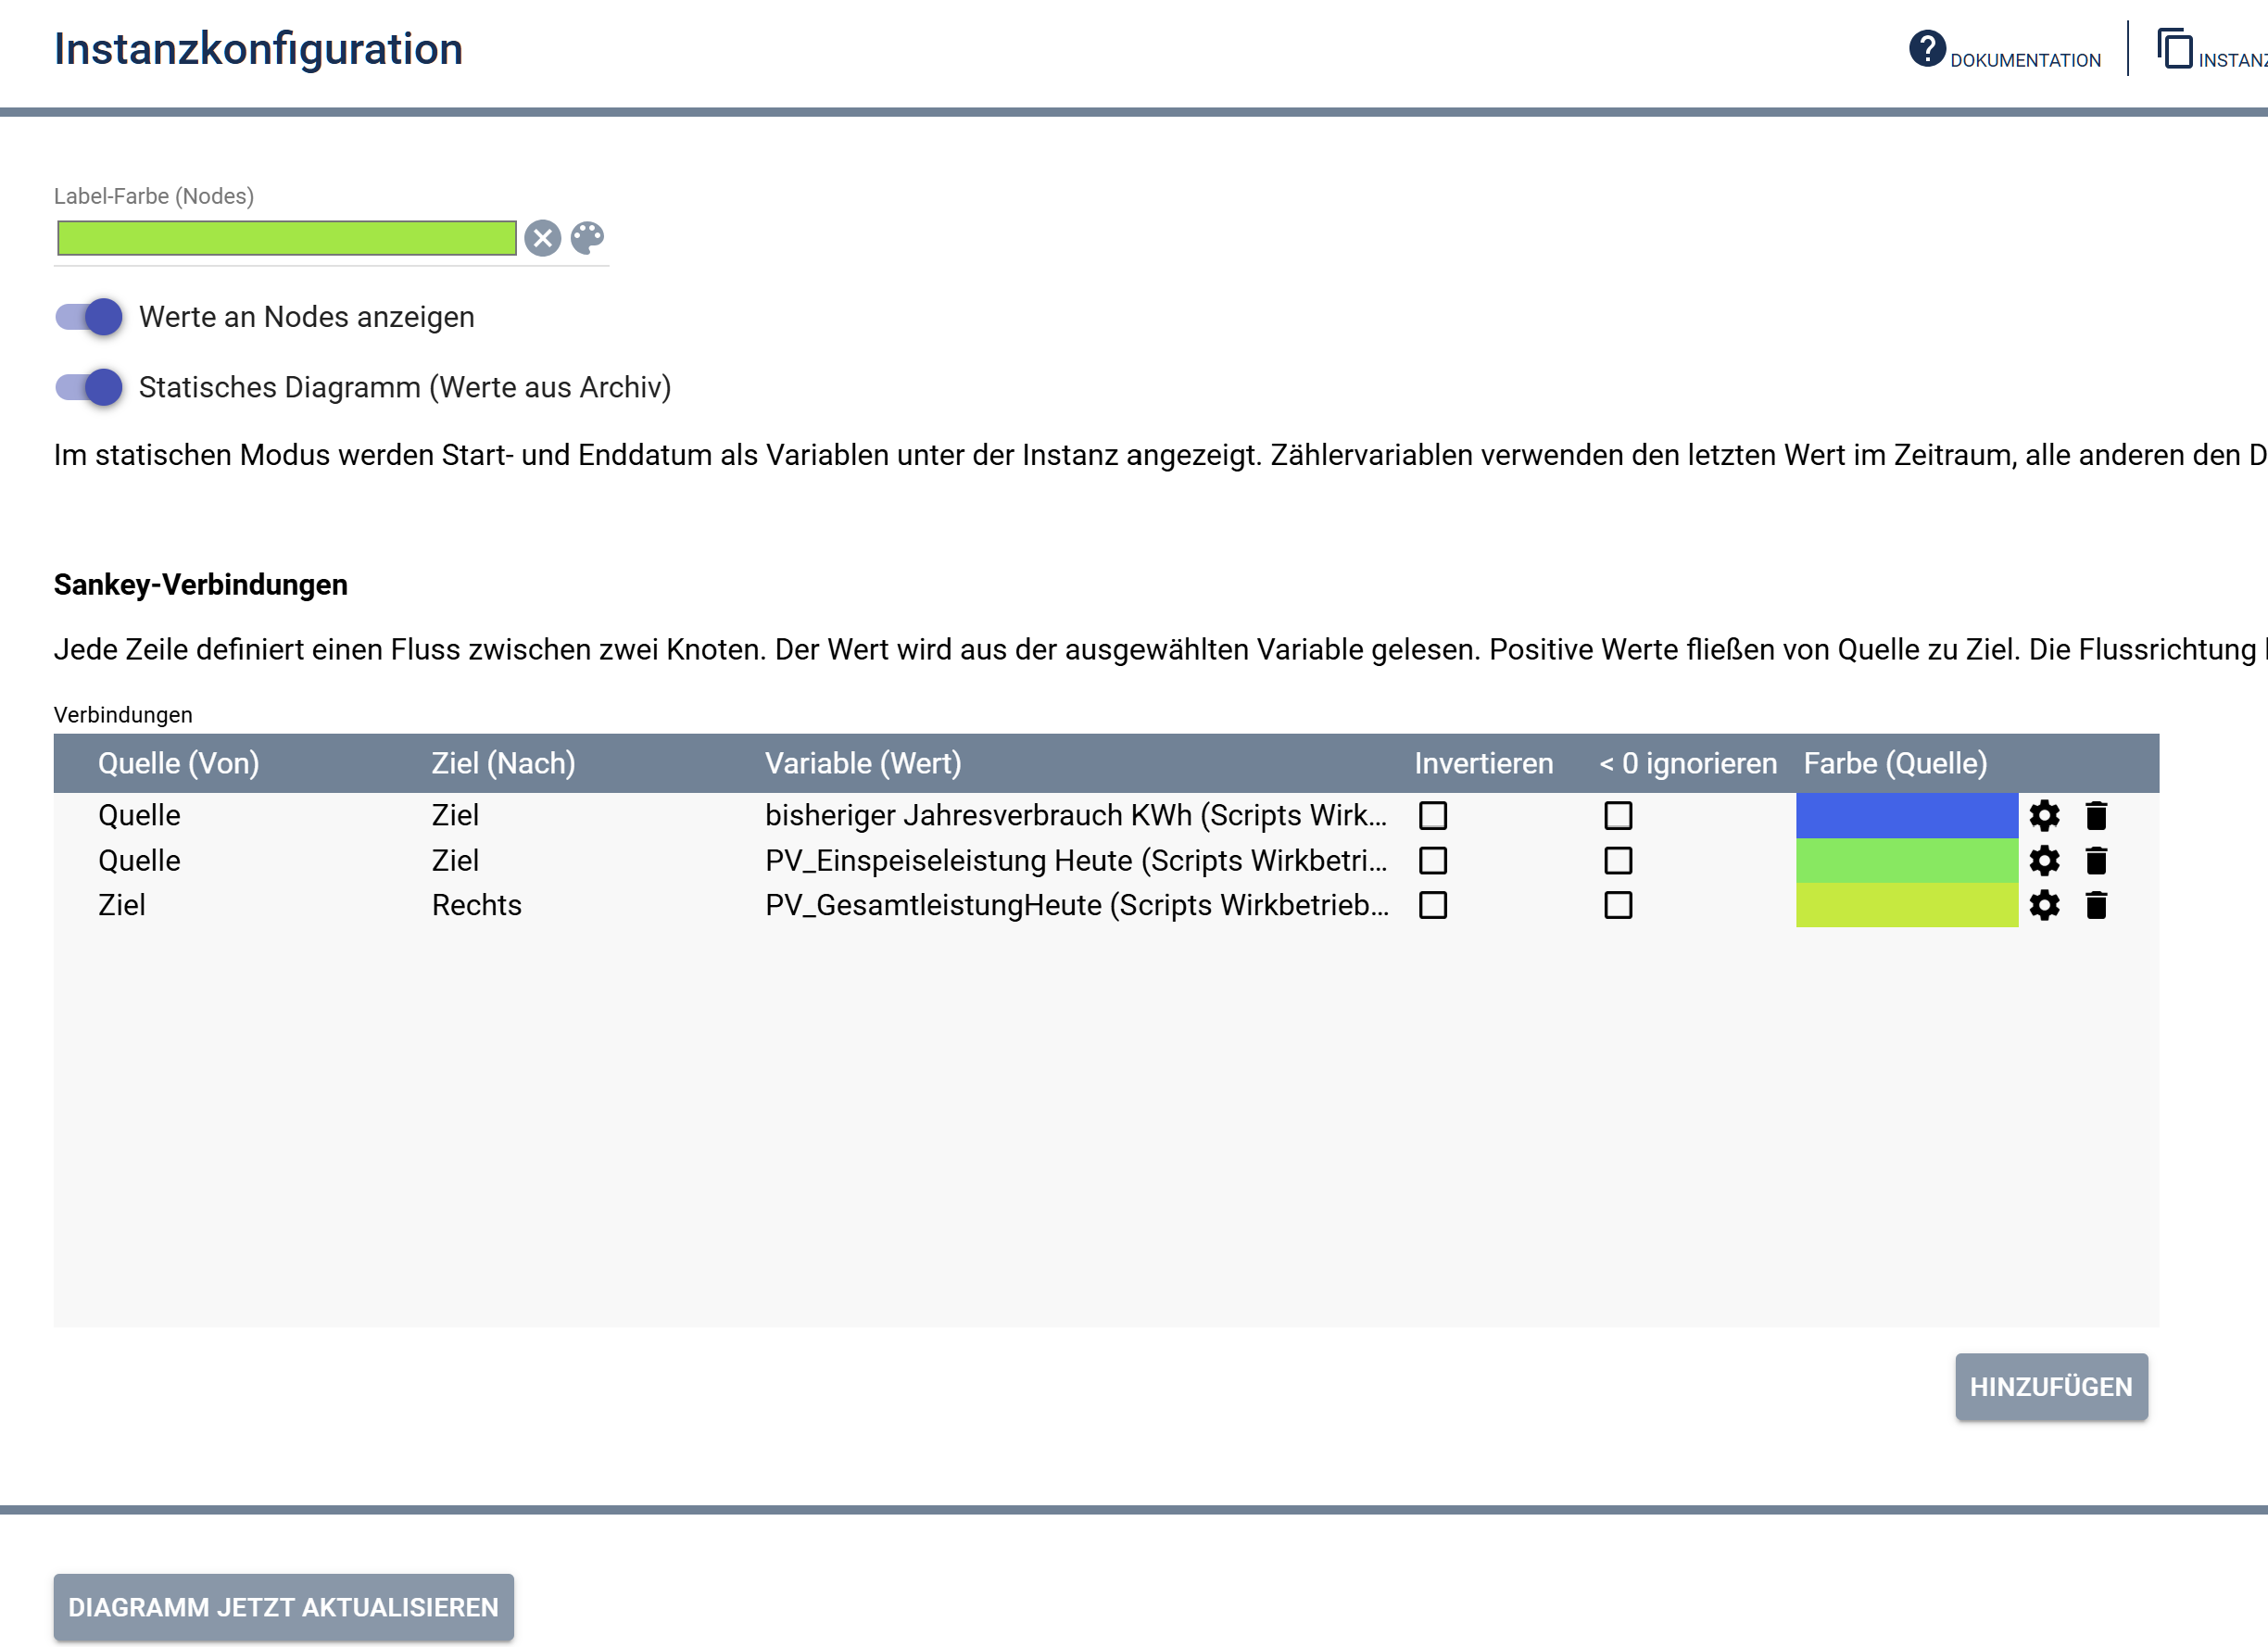2268x1647 pixels.
Task: Clear the Label-Farbe color value
Action: click(x=543, y=238)
